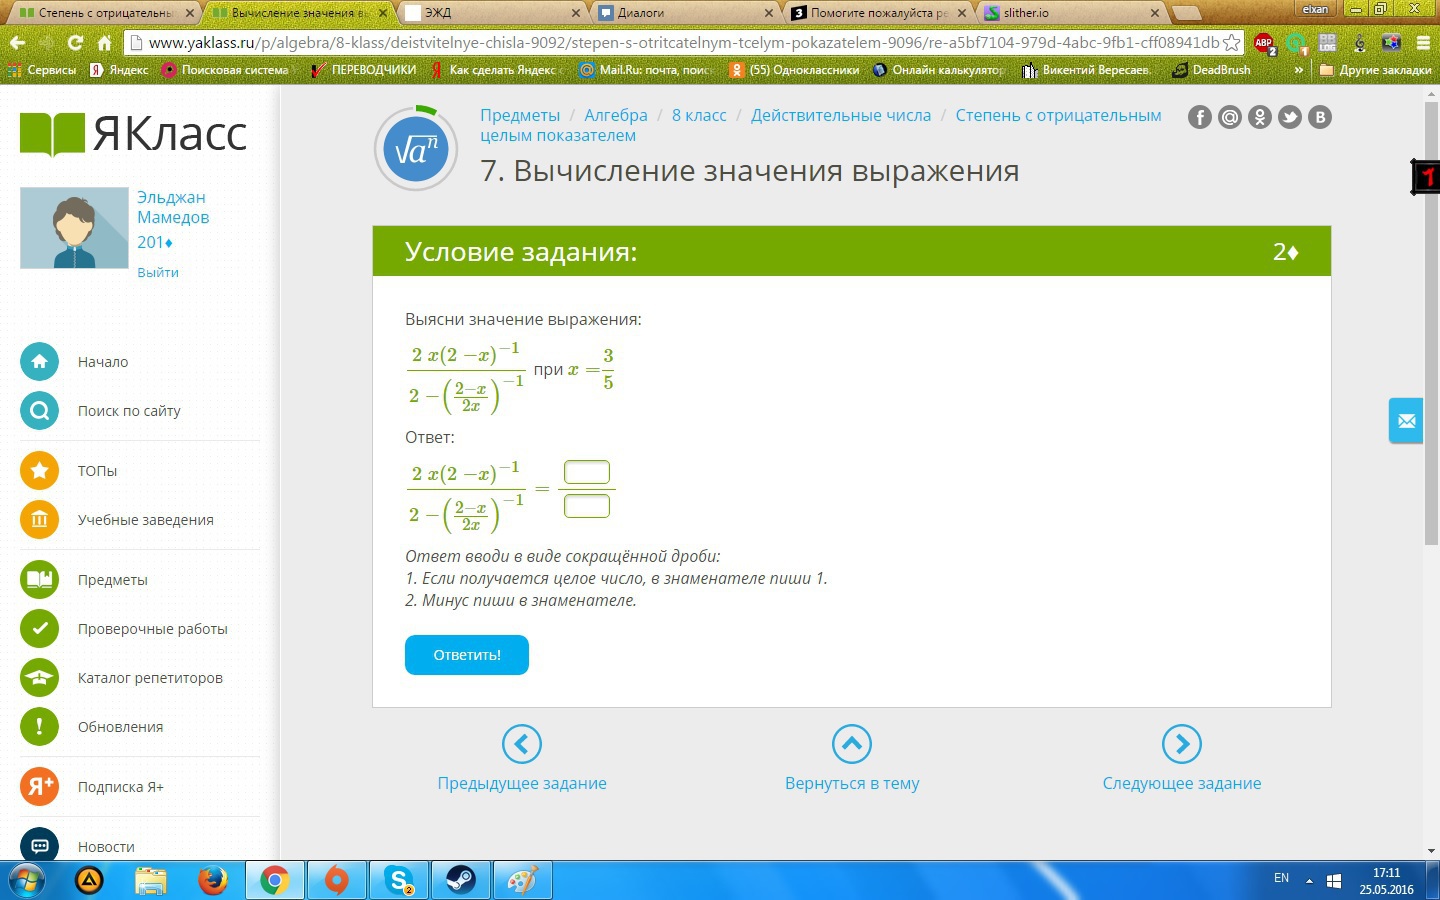The height and width of the screenshot is (900, 1440).
Task: Click the numerator answer input box
Action: pyautogui.click(x=587, y=472)
